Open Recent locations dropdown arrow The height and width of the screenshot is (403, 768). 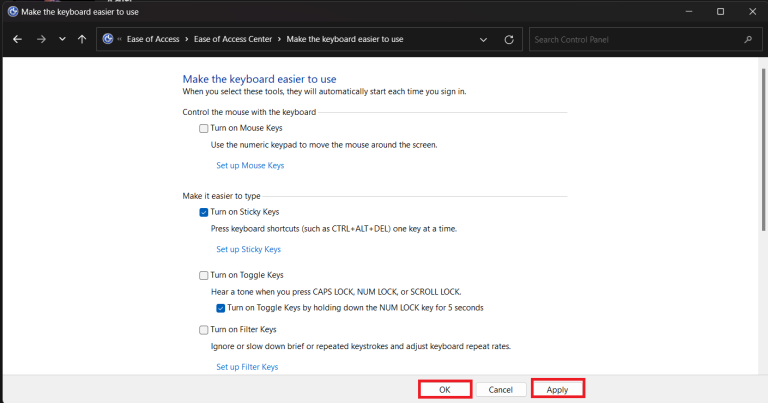[x=62, y=40]
